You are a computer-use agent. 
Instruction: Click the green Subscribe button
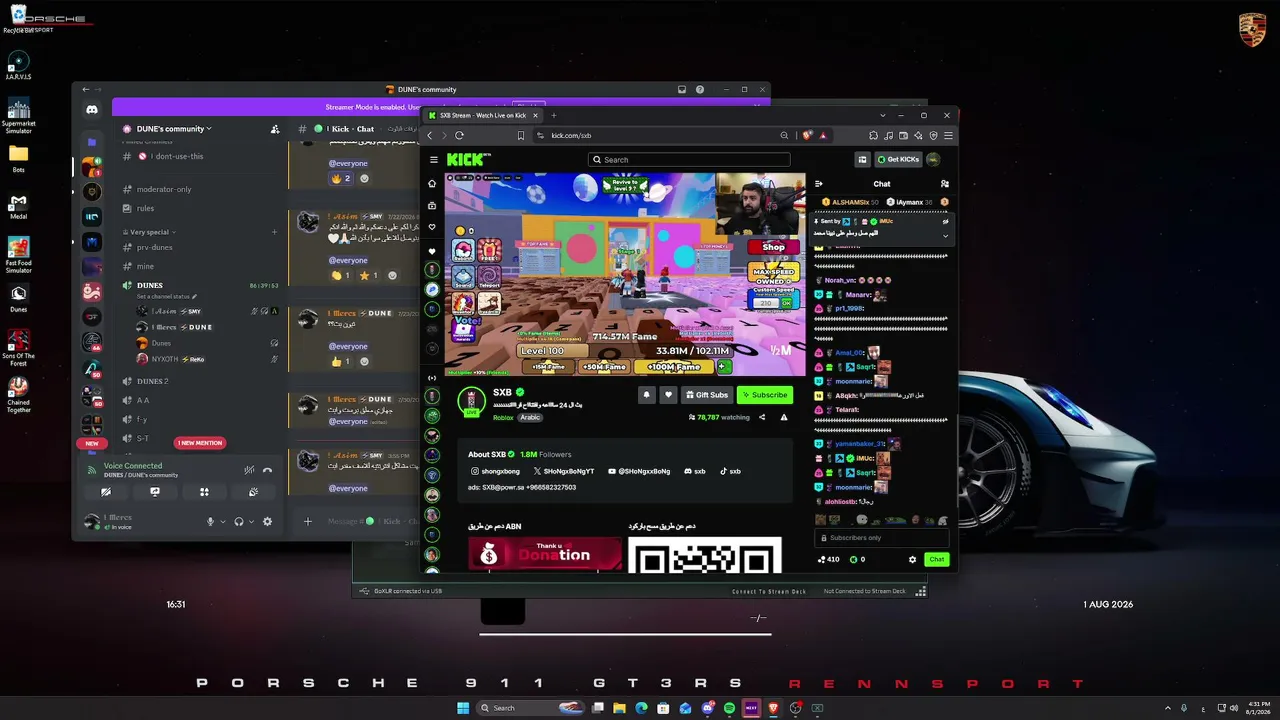point(765,395)
